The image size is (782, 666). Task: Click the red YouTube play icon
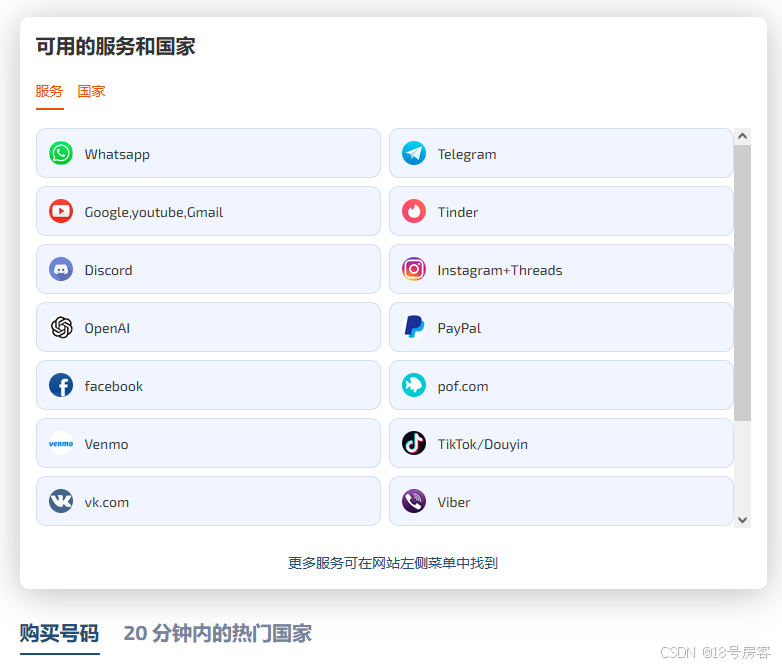tap(61, 211)
